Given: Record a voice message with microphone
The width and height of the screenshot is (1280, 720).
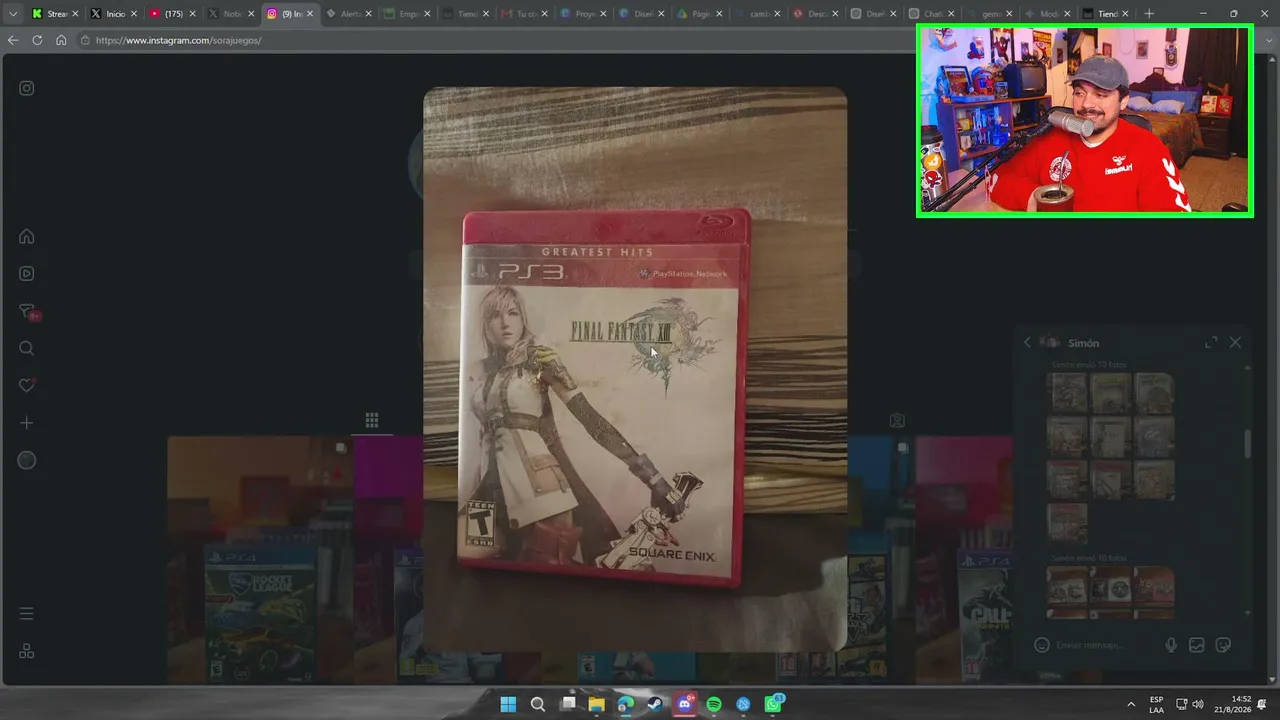Looking at the screenshot, I should click(x=1171, y=645).
